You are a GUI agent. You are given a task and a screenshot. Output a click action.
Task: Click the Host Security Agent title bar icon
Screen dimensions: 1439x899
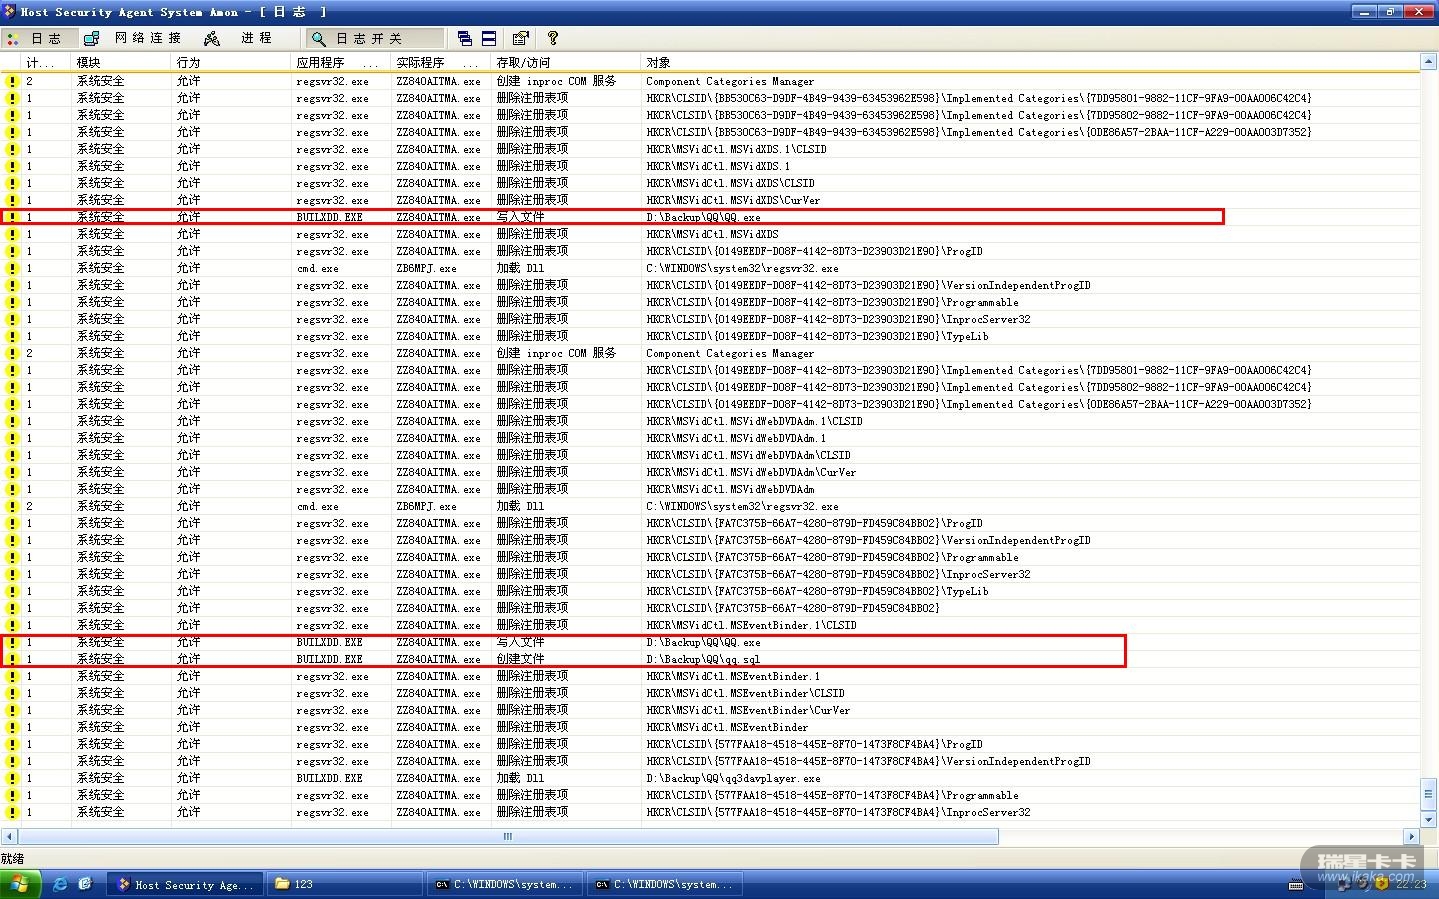click(x=9, y=11)
